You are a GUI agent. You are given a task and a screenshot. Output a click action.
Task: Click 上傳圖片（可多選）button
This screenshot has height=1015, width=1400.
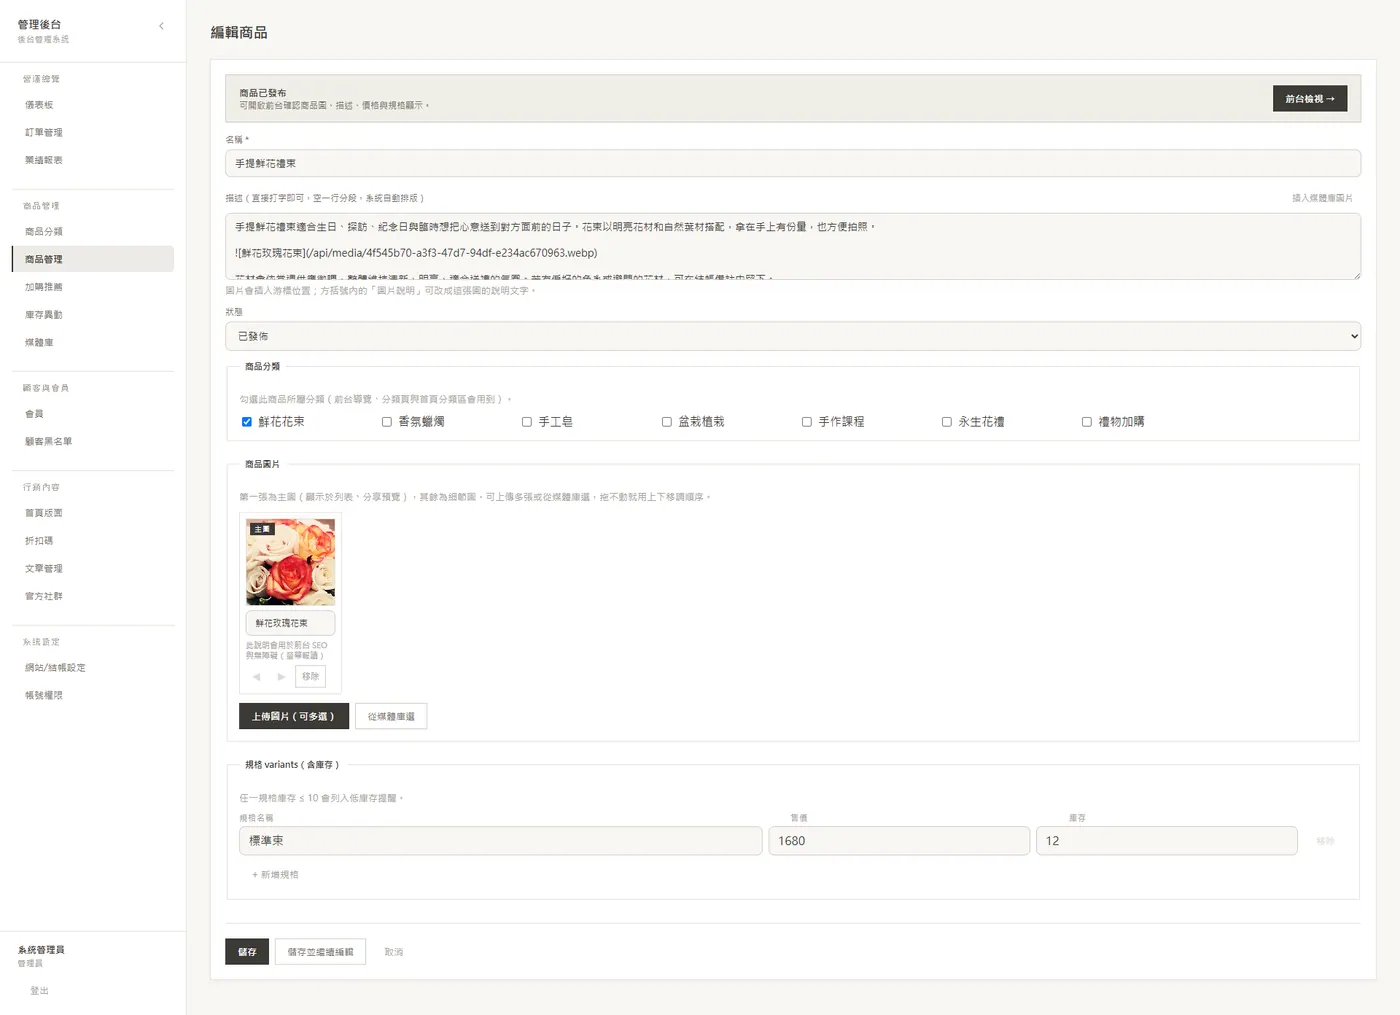(x=294, y=716)
